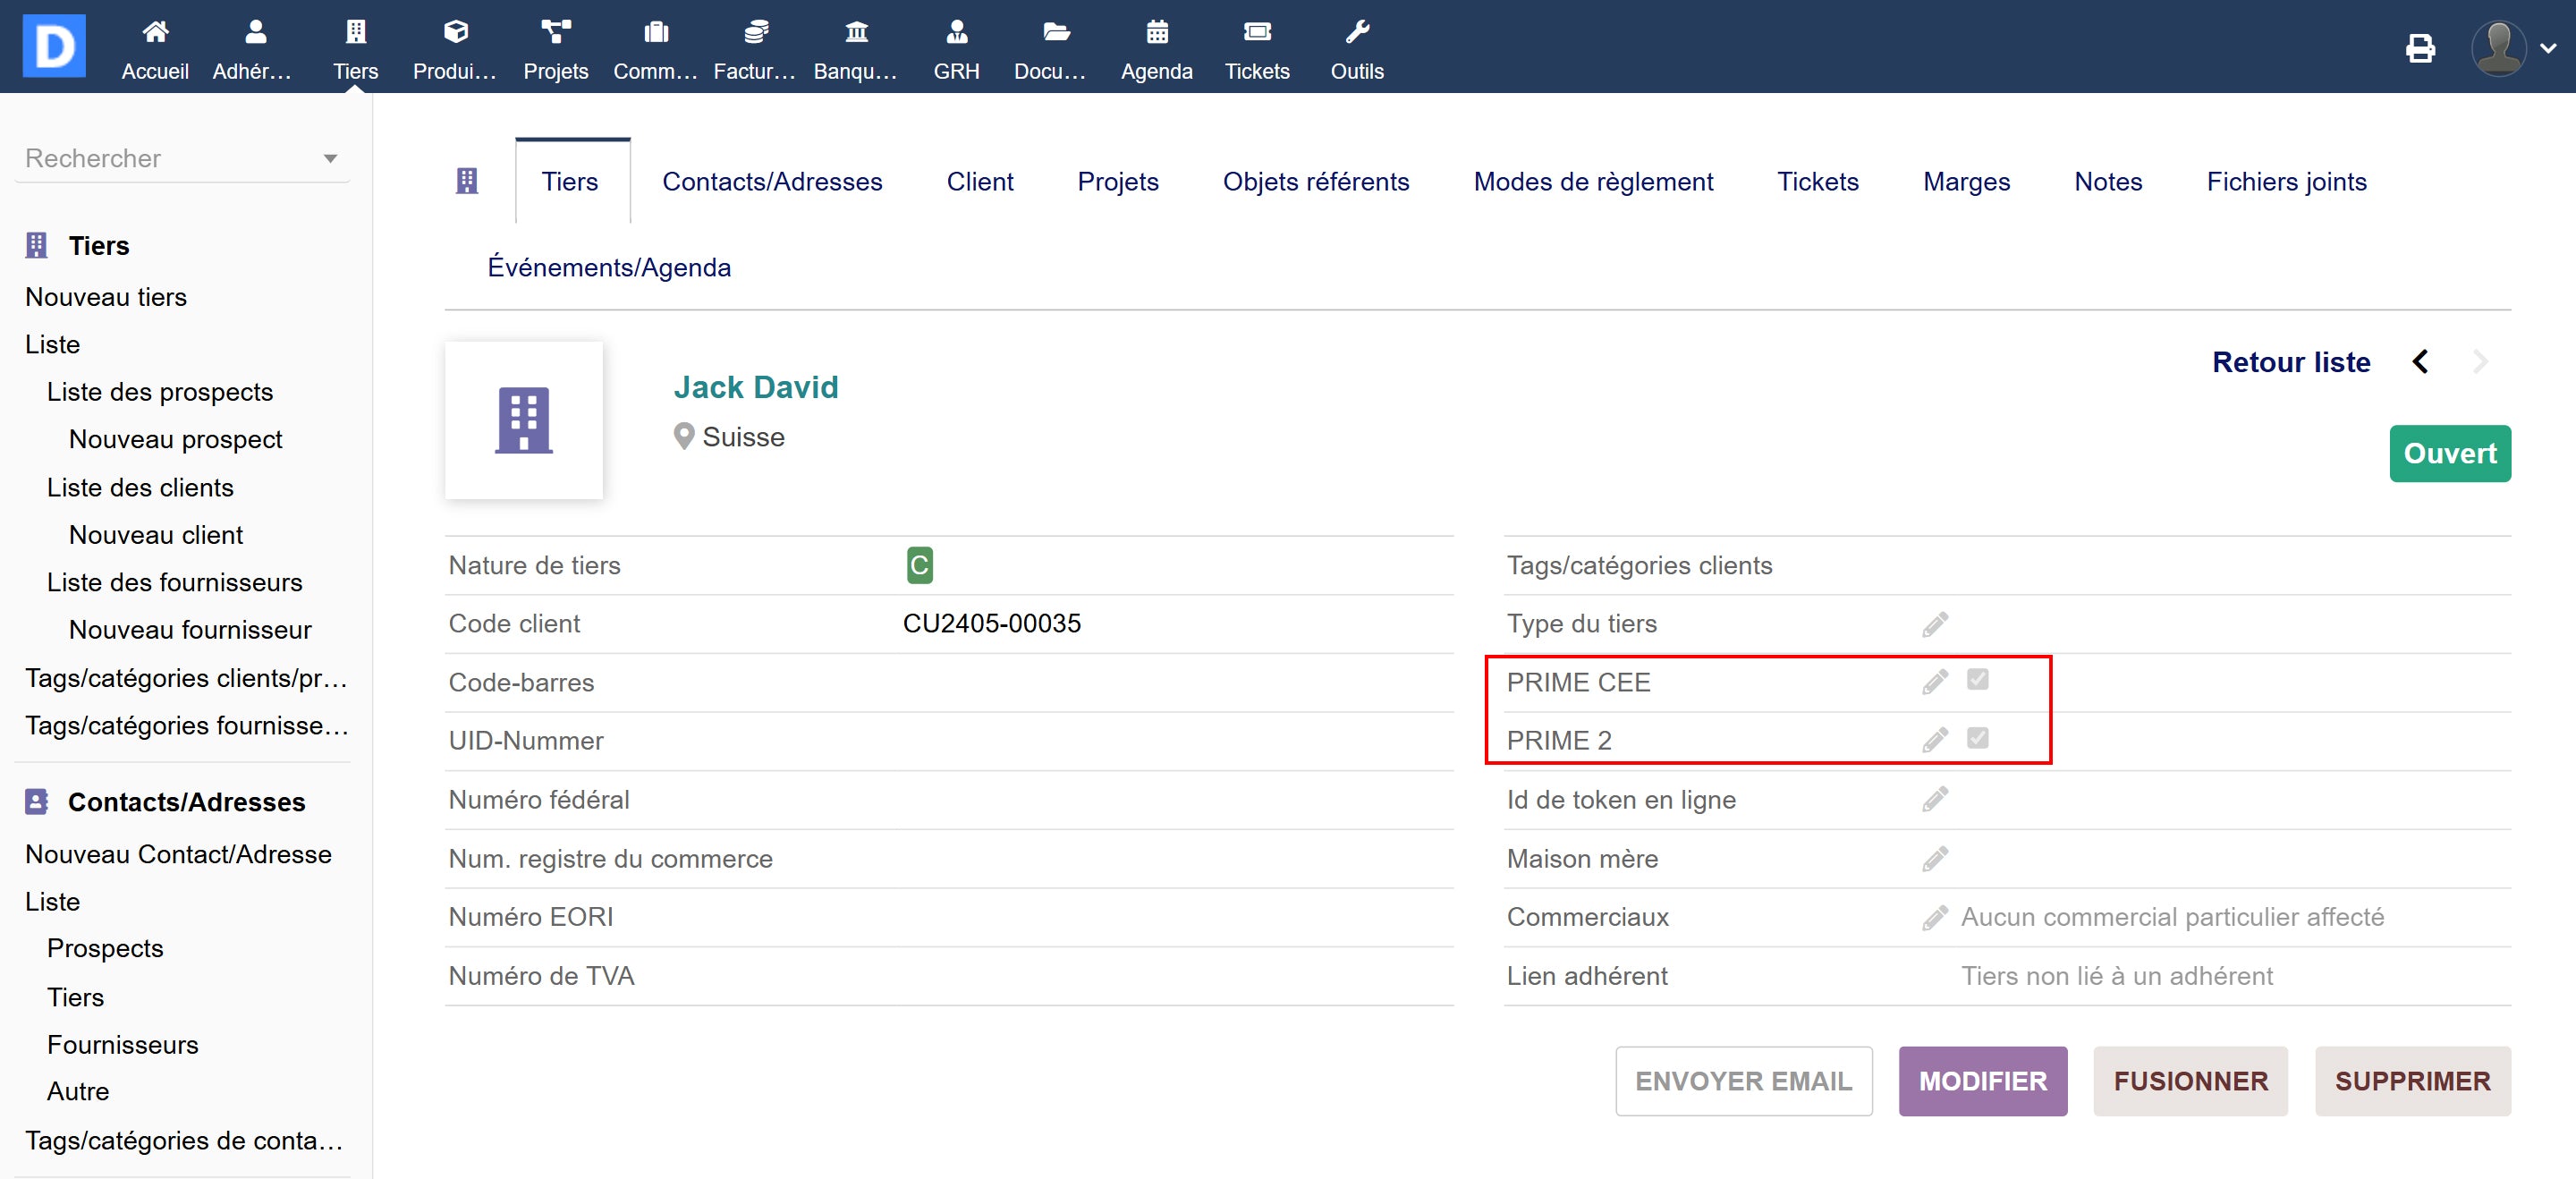Edit Maison mère with pencil icon

coord(1934,859)
